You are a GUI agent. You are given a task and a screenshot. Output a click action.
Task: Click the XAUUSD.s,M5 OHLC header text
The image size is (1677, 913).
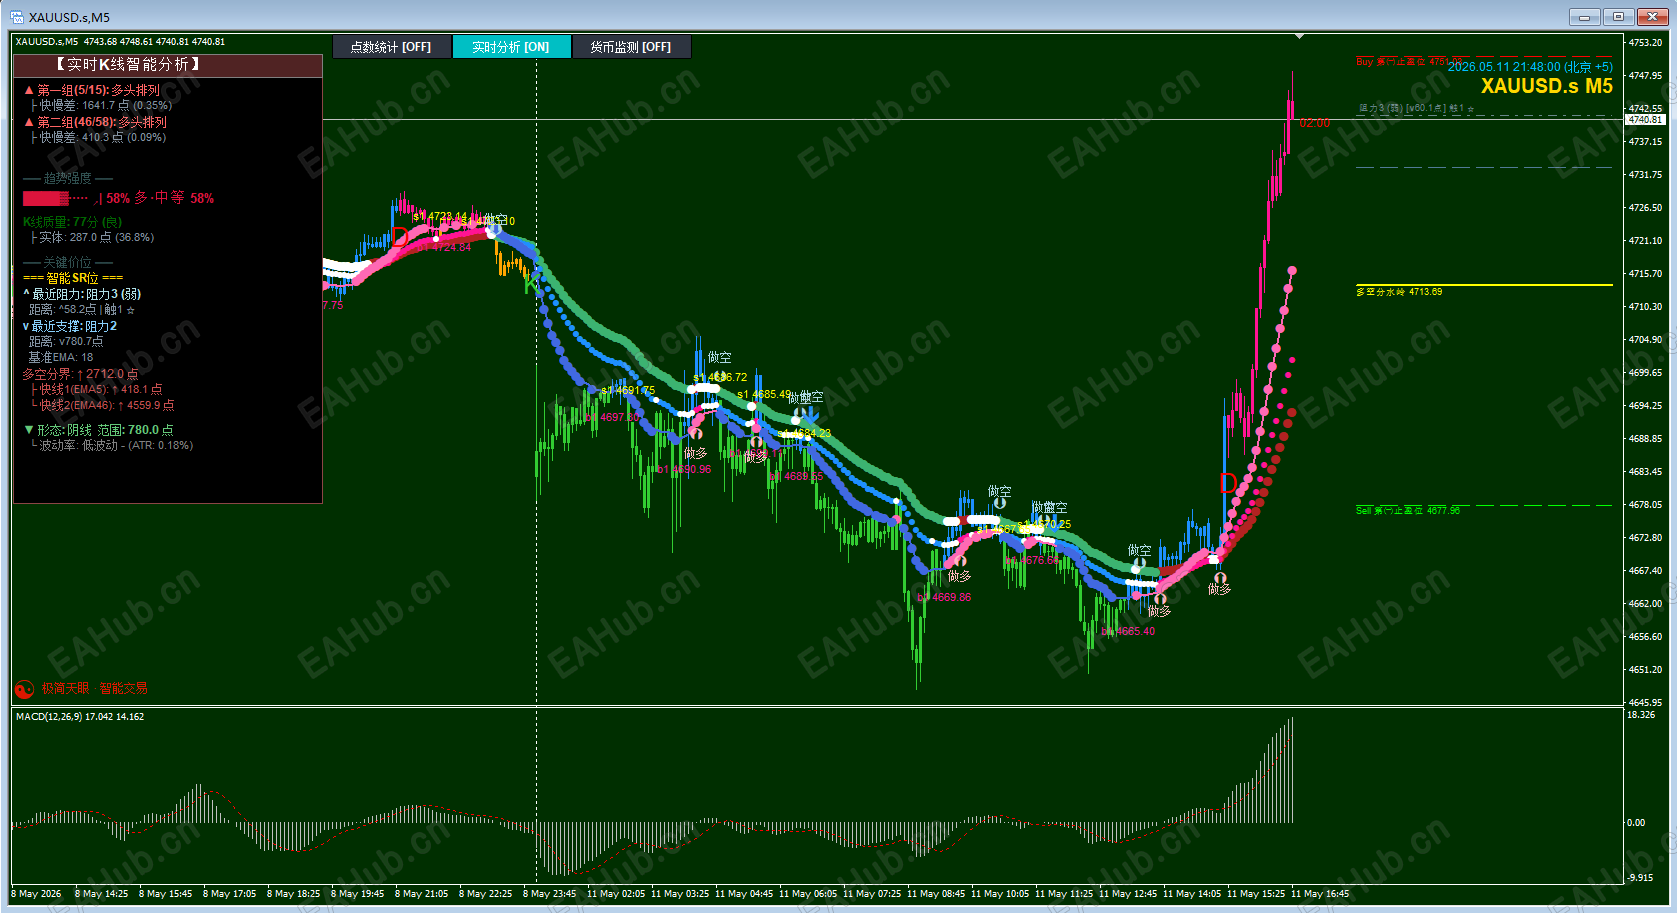120,42
